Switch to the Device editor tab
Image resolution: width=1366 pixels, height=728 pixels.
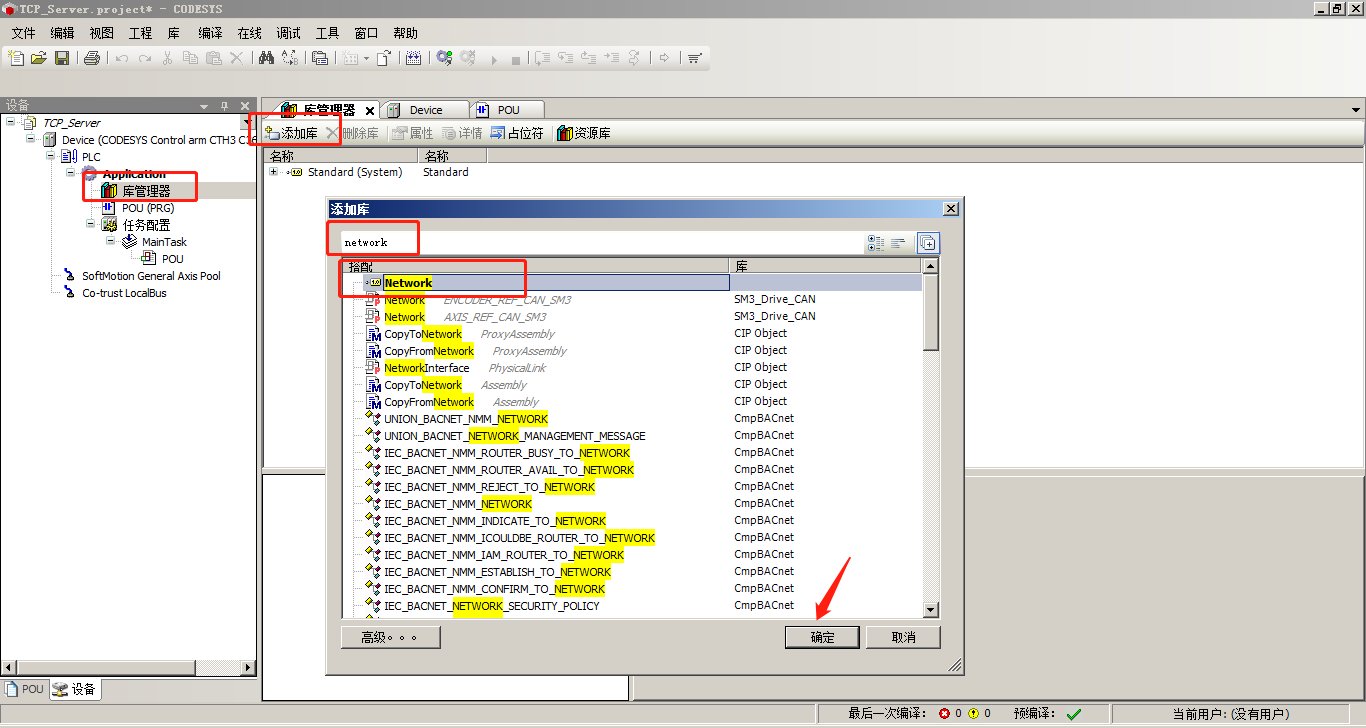tap(426, 110)
